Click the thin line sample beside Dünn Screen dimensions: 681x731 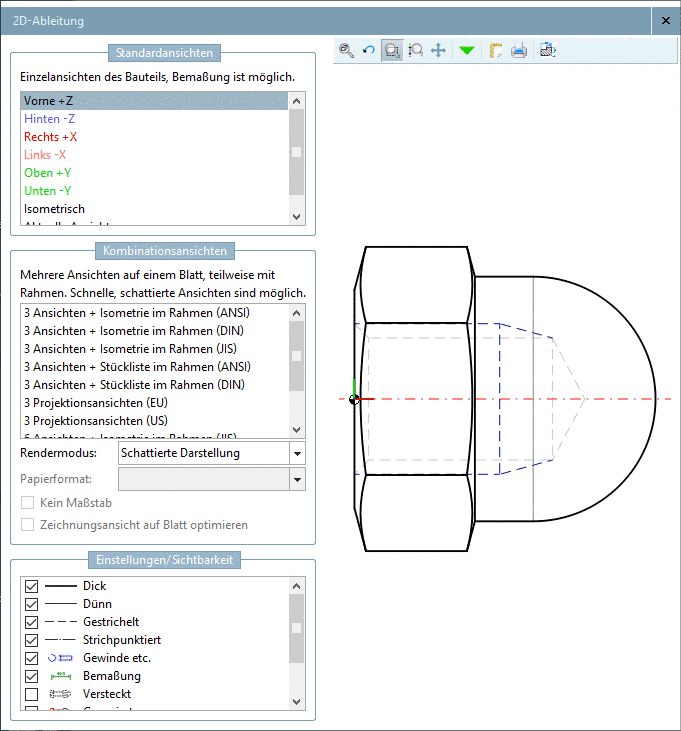coord(61,604)
